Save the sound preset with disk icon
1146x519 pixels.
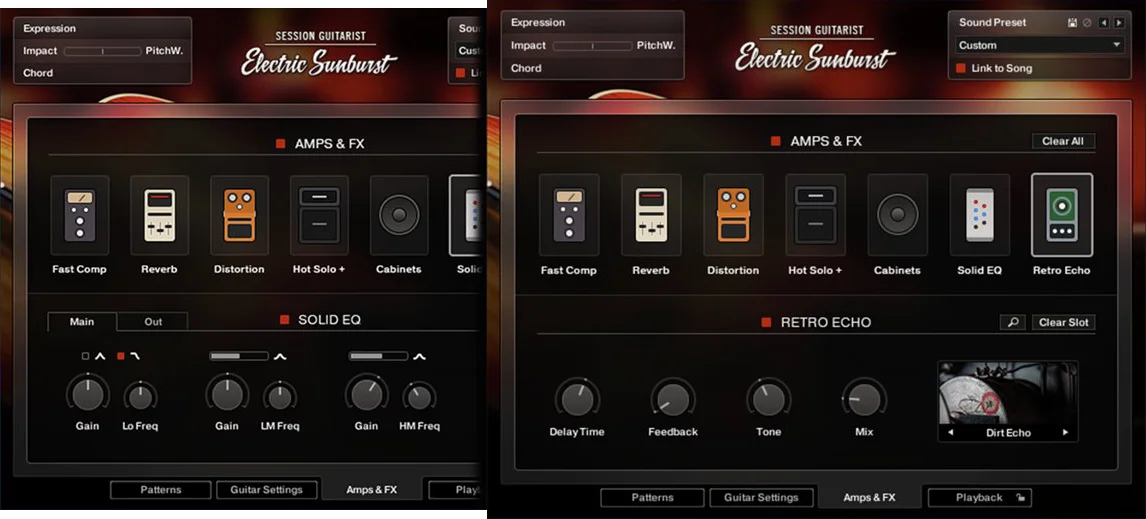(1072, 23)
